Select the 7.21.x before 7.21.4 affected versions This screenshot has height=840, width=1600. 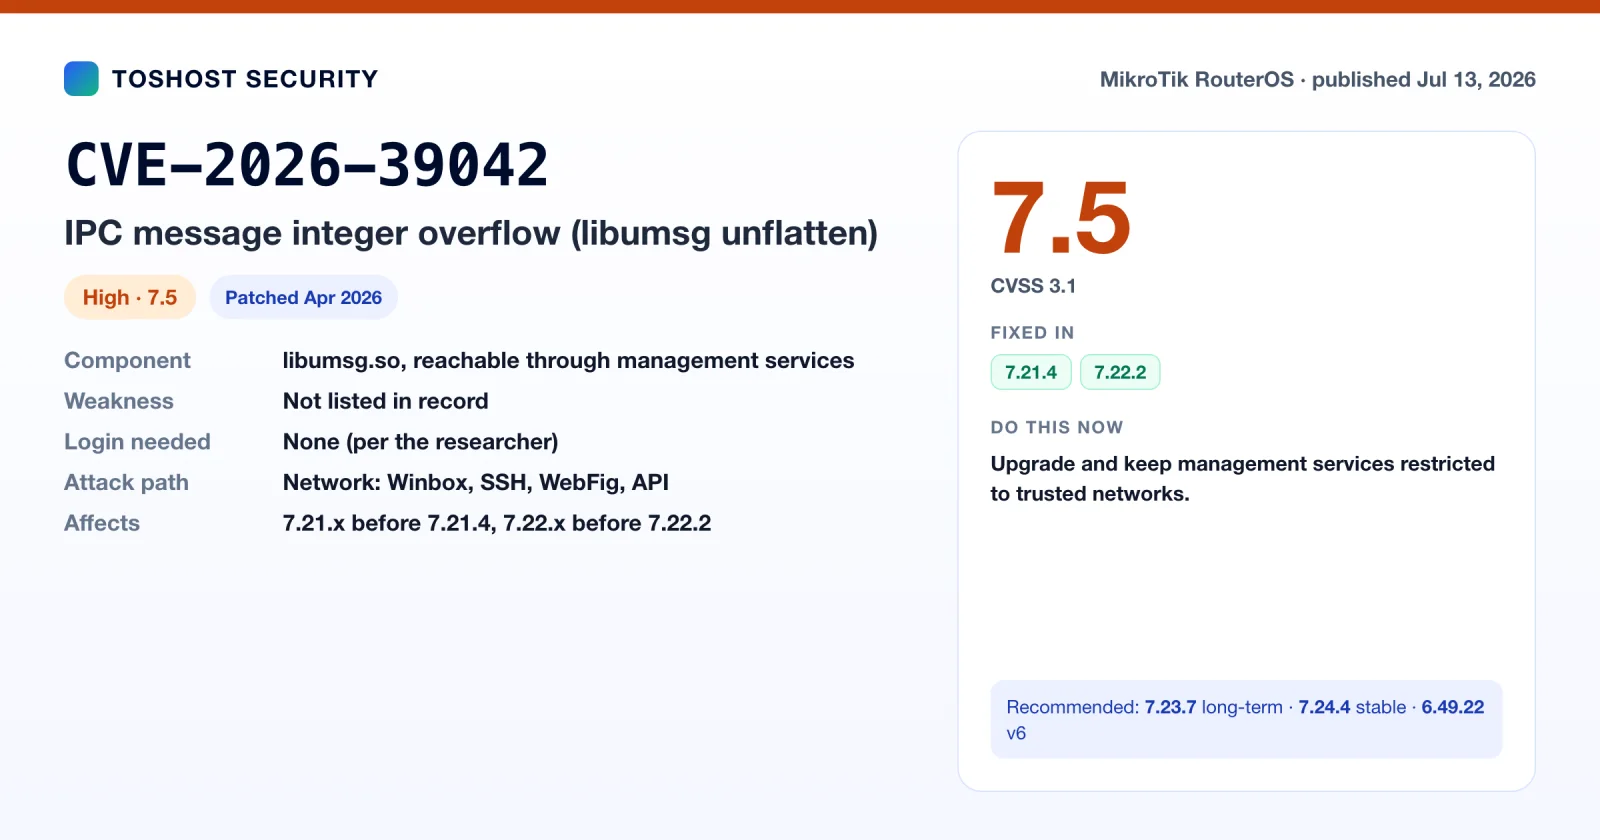point(497,523)
